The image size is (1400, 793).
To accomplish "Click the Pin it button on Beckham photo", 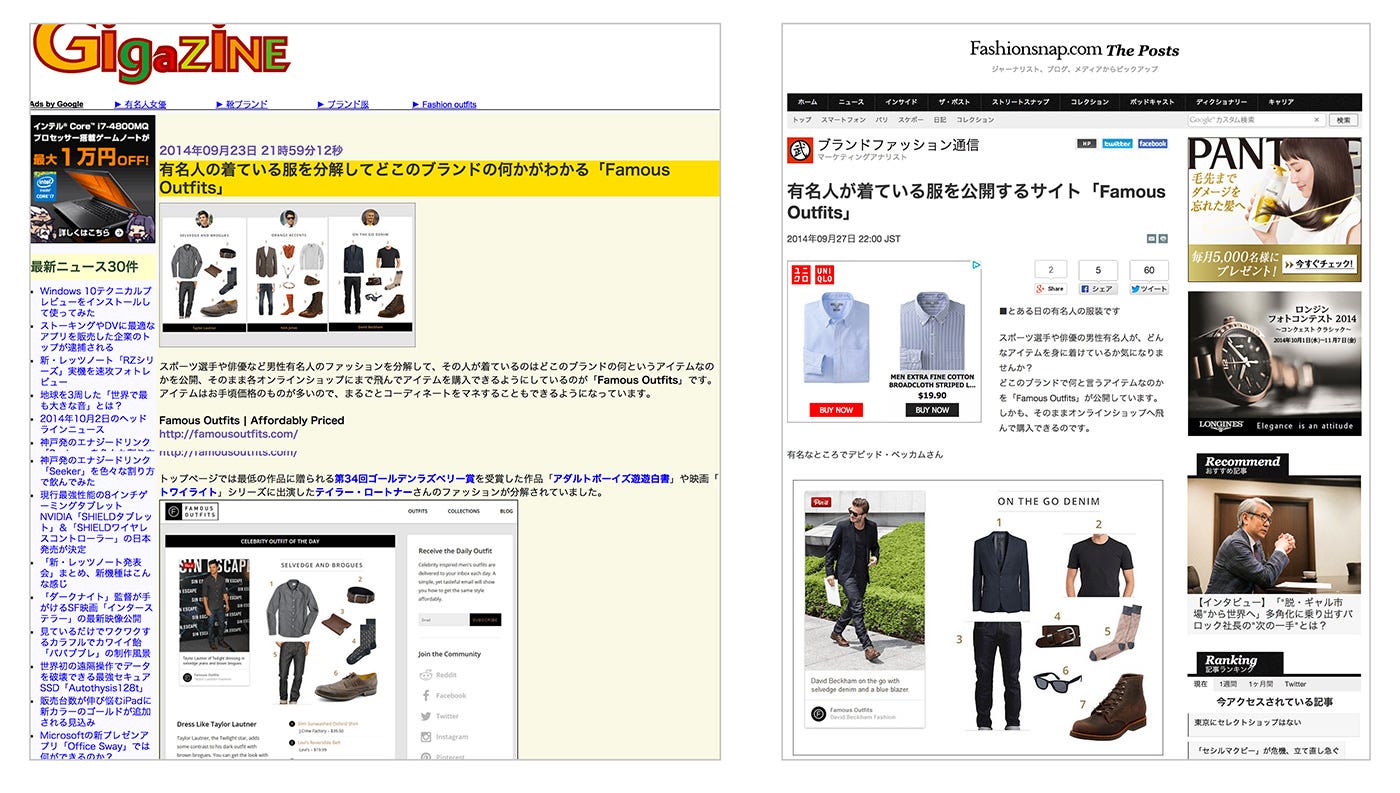I will click(x=821, y=502).
